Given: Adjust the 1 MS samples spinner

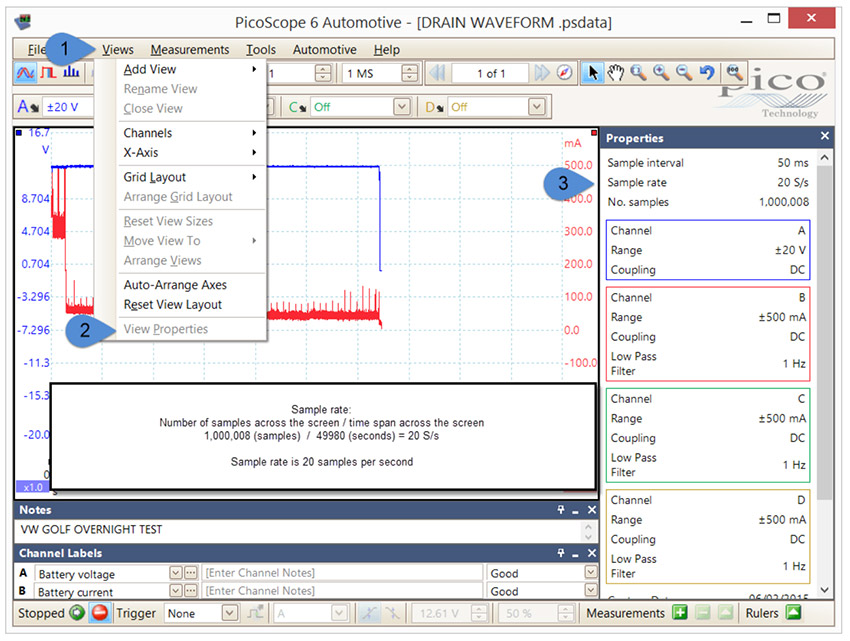Looking at the screenshot, I should pyautogui.click(x=410, y=73).
